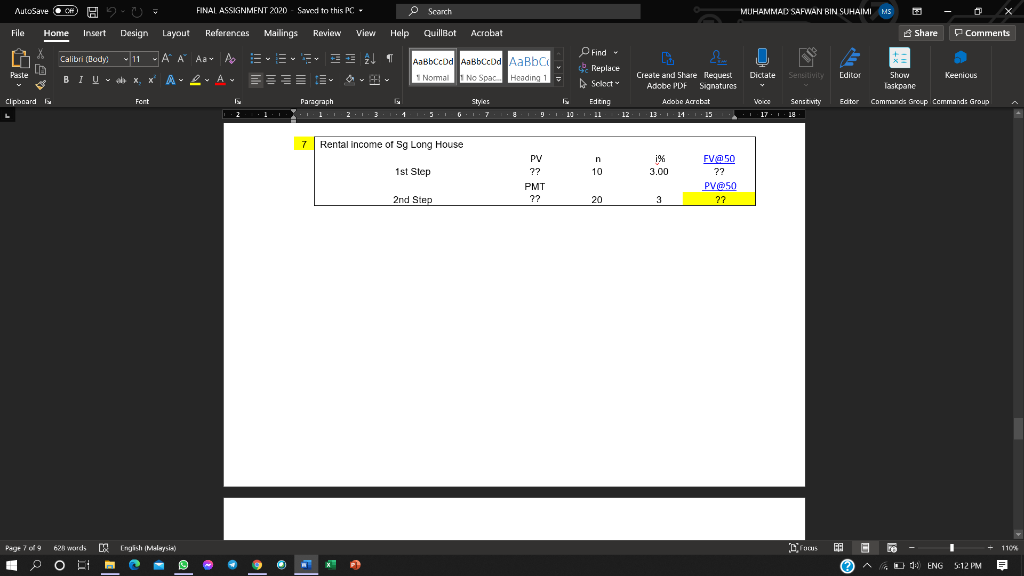Toggle AutoSave switch off/on
Screen dimensions: 1024x576
tap(65, 11)
